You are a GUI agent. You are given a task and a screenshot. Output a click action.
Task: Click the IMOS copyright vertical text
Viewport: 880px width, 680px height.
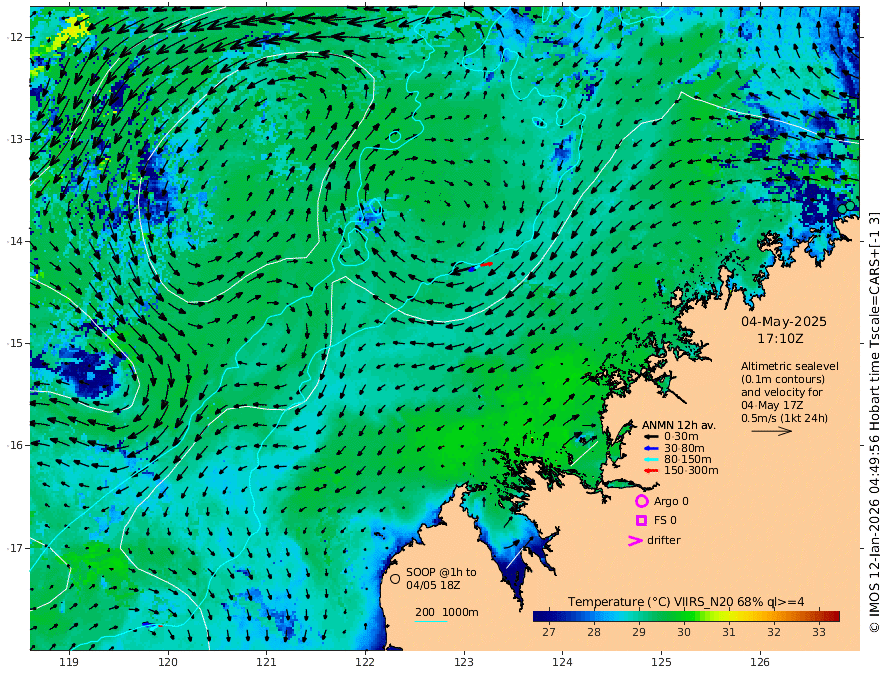873,422
